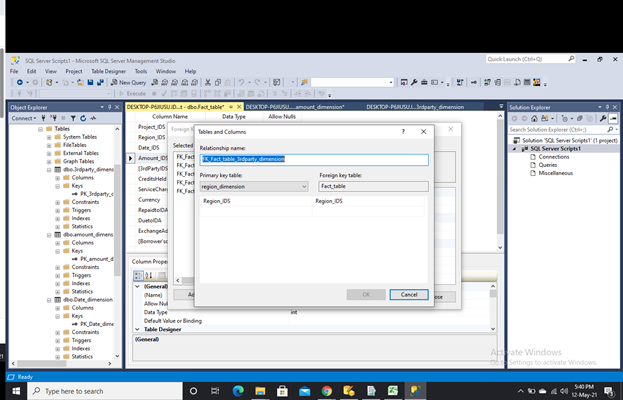Click the table designer vertical scrollbar down arrow
This screenshot has width=623, height=400.
(x=500, y=247)
